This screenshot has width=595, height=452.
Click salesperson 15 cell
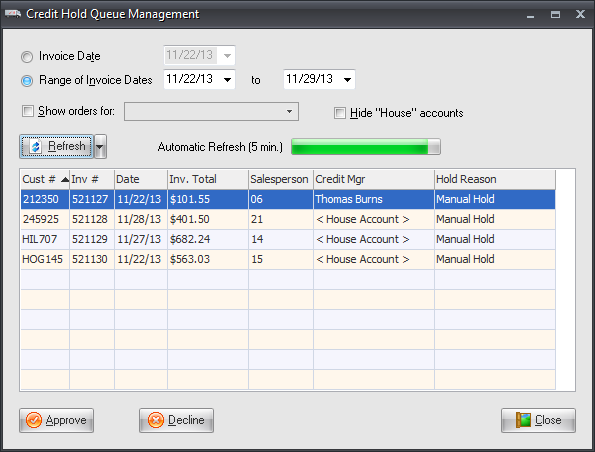[281, 259]
